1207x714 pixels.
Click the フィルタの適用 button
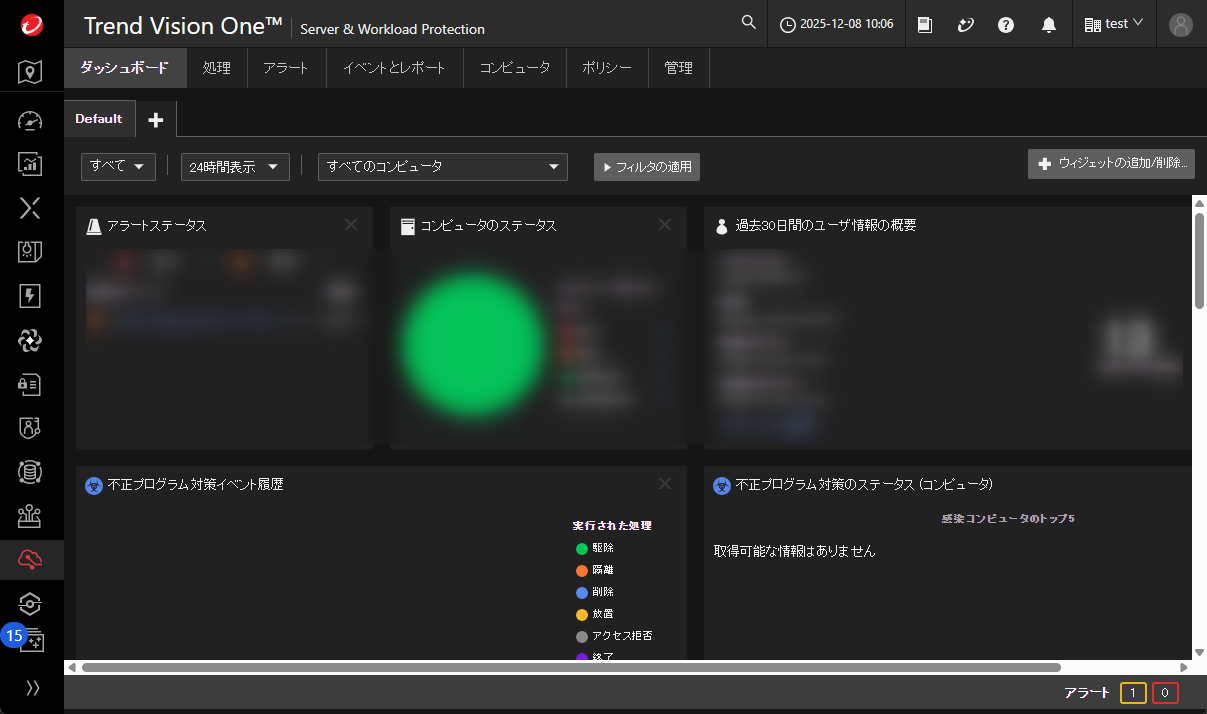click(x=646, y=167)
